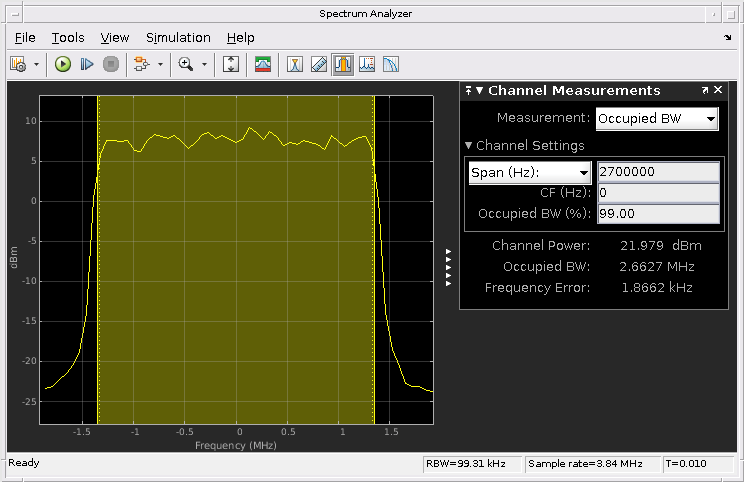Open the View menu
744x482 pixels.
[x=114, y=37]
